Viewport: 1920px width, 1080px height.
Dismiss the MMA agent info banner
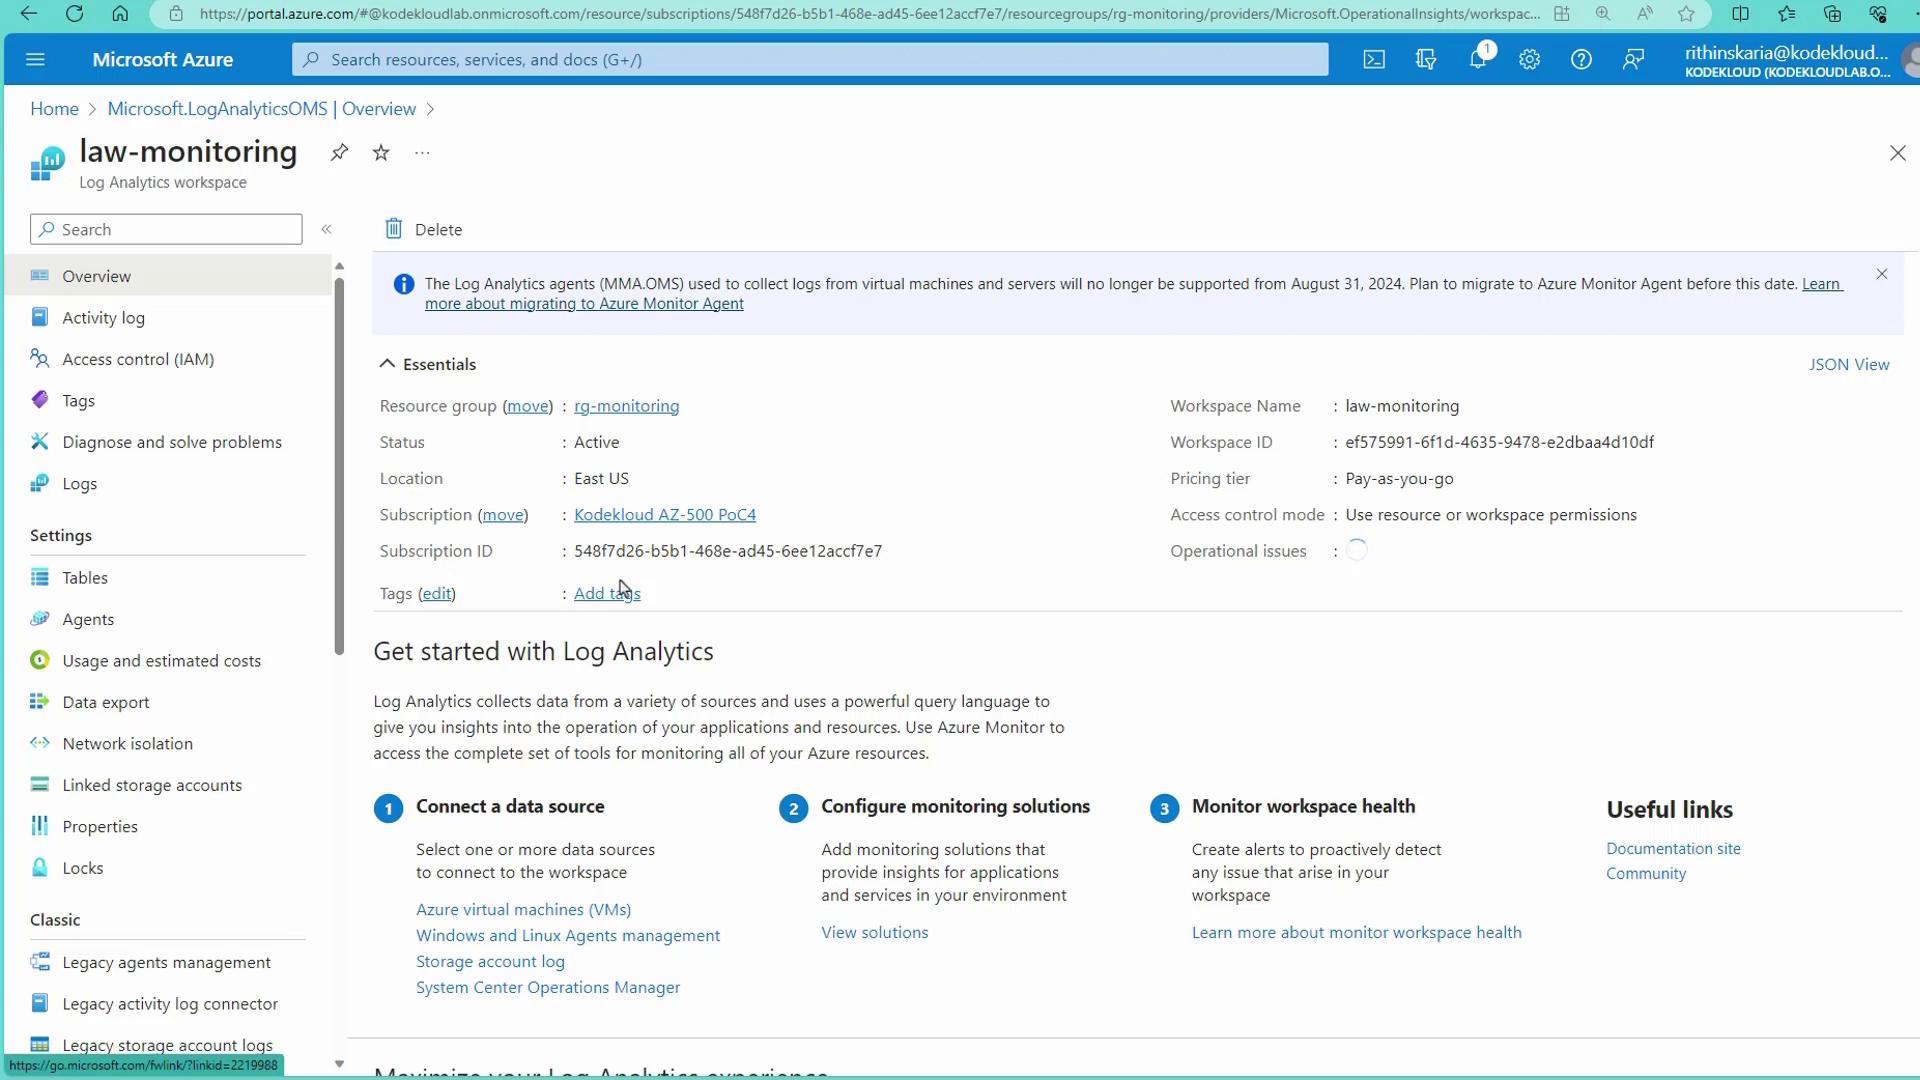point(1882,274)
